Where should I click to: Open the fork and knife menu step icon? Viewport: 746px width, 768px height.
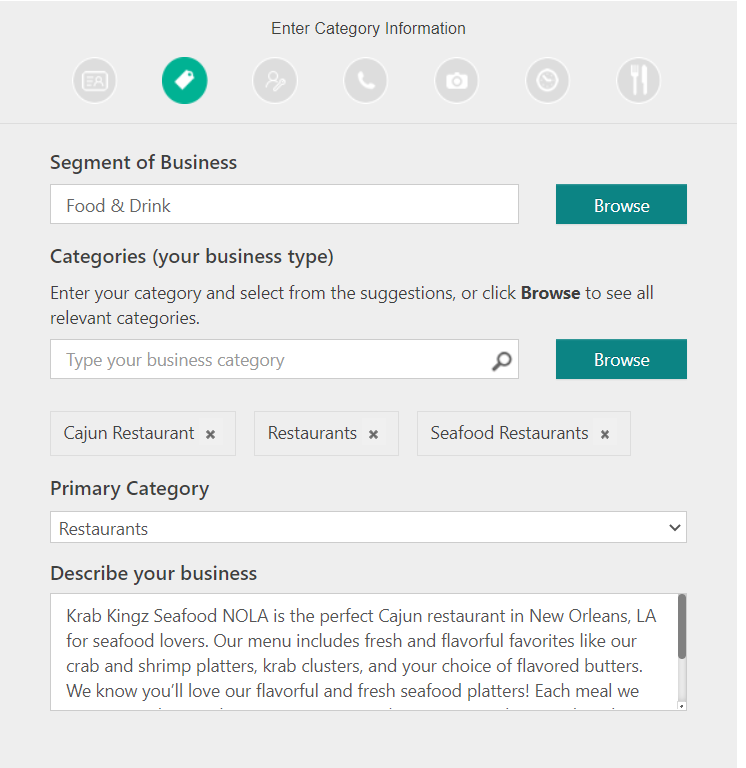coord(638,80)
